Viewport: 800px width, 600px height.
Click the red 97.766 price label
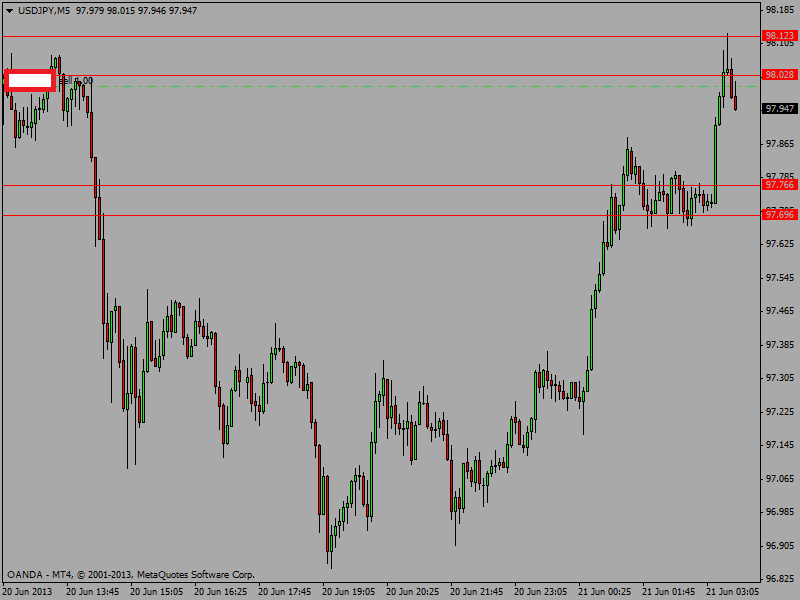coord(779,185)
